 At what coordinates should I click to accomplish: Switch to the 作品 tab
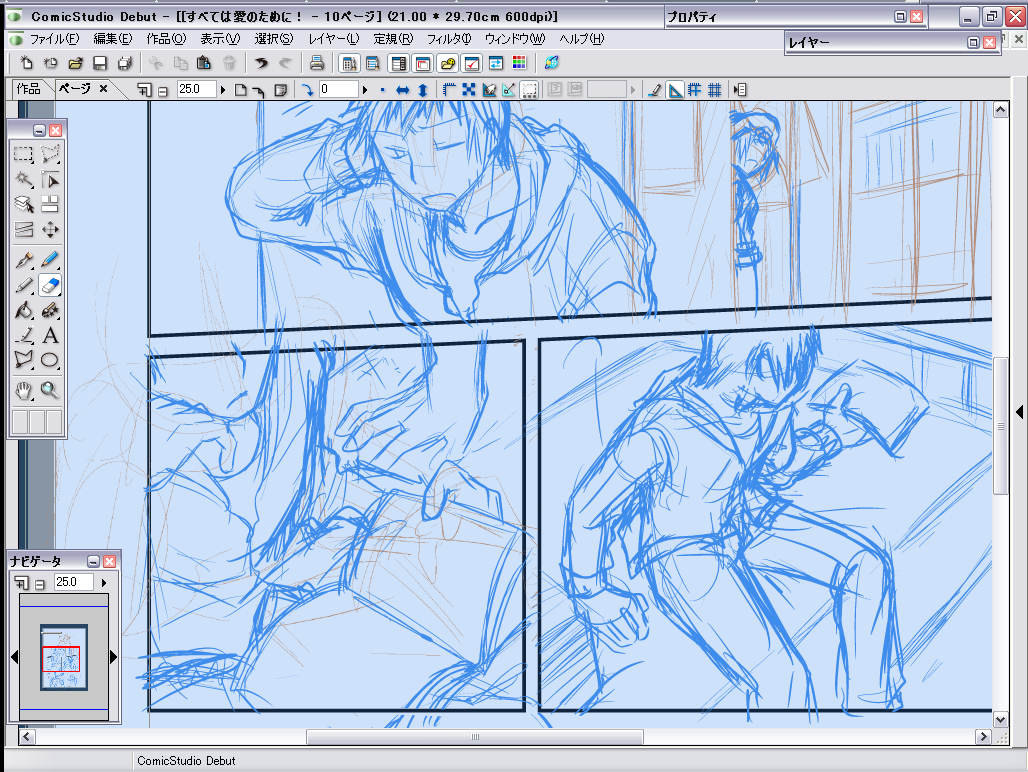coord(28,88)
